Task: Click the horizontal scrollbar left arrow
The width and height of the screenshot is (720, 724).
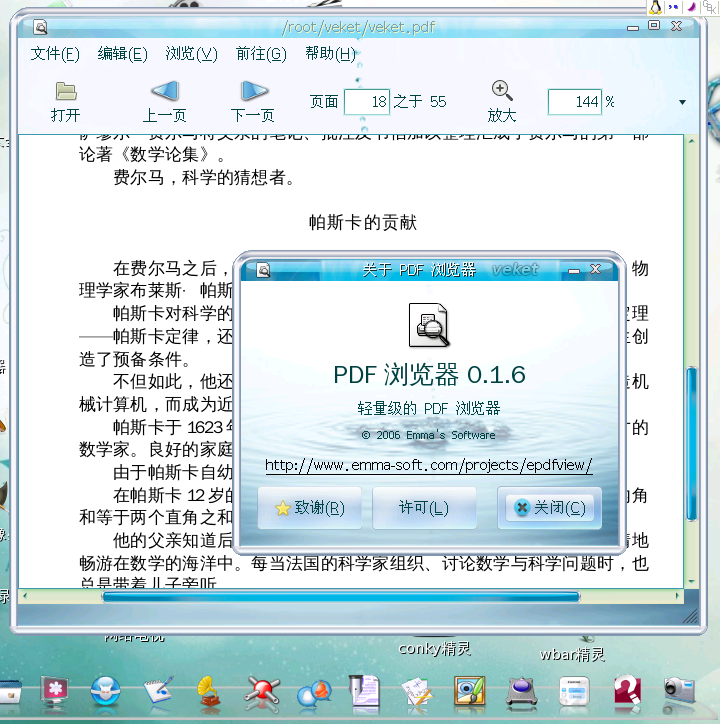Action: (24, 596)
